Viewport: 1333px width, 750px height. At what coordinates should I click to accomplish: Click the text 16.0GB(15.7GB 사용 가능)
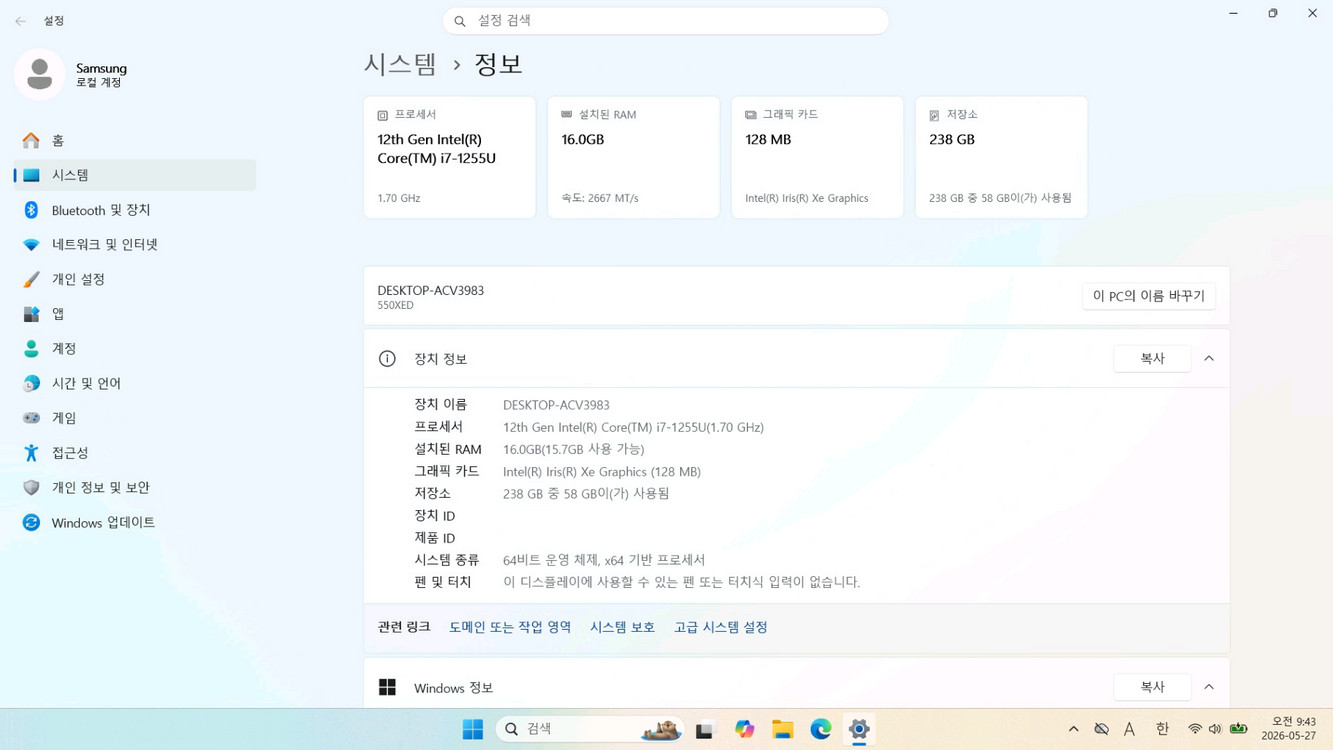pos(574,449)
